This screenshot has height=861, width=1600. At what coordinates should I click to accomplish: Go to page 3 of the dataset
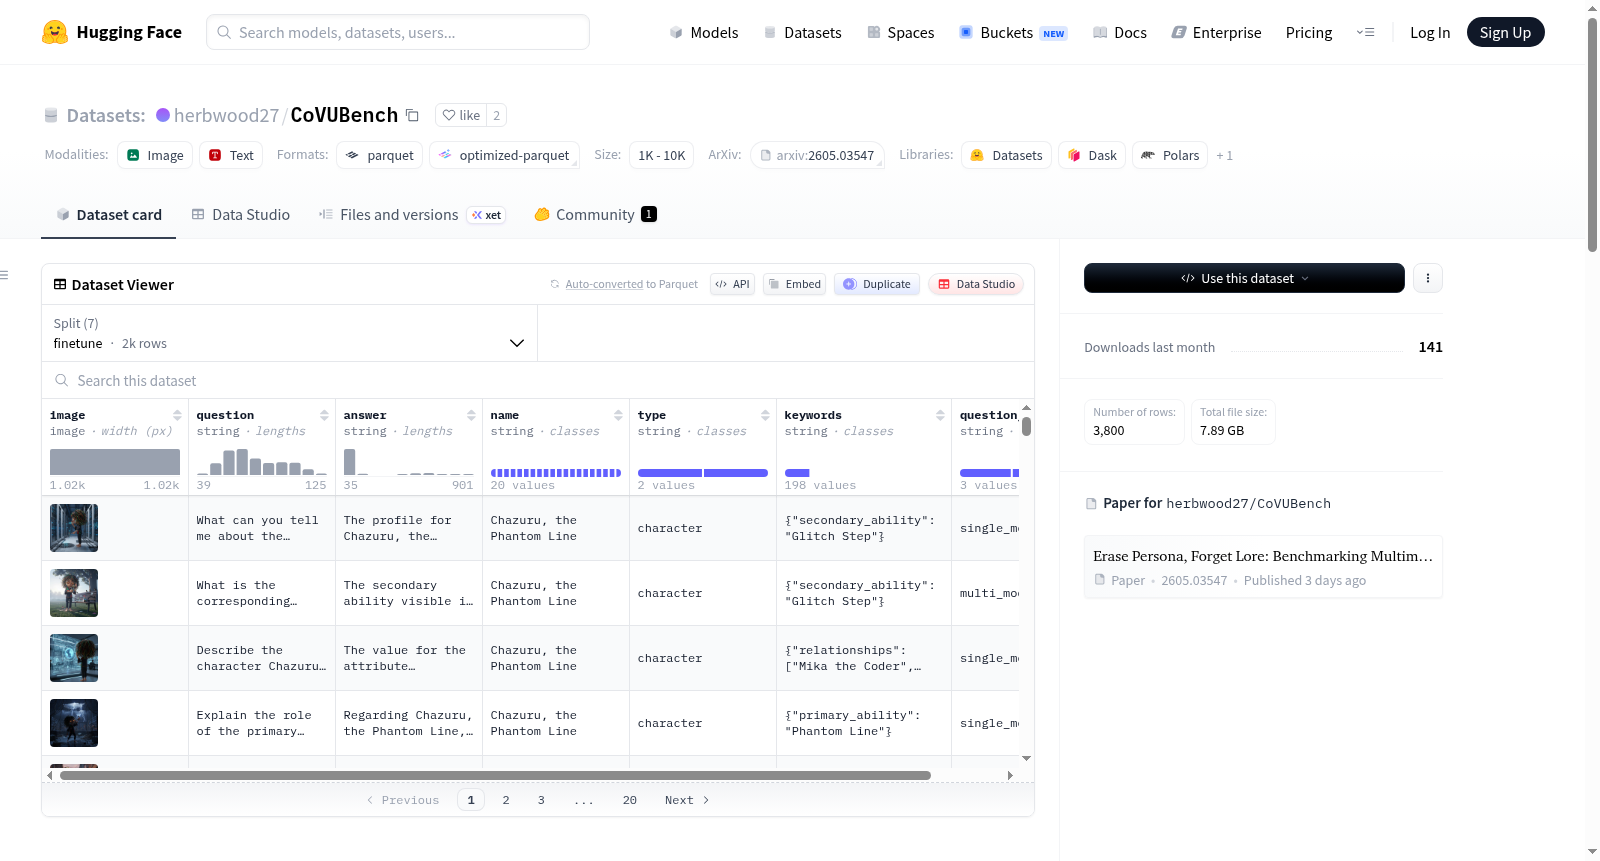(x=541, y=800)
